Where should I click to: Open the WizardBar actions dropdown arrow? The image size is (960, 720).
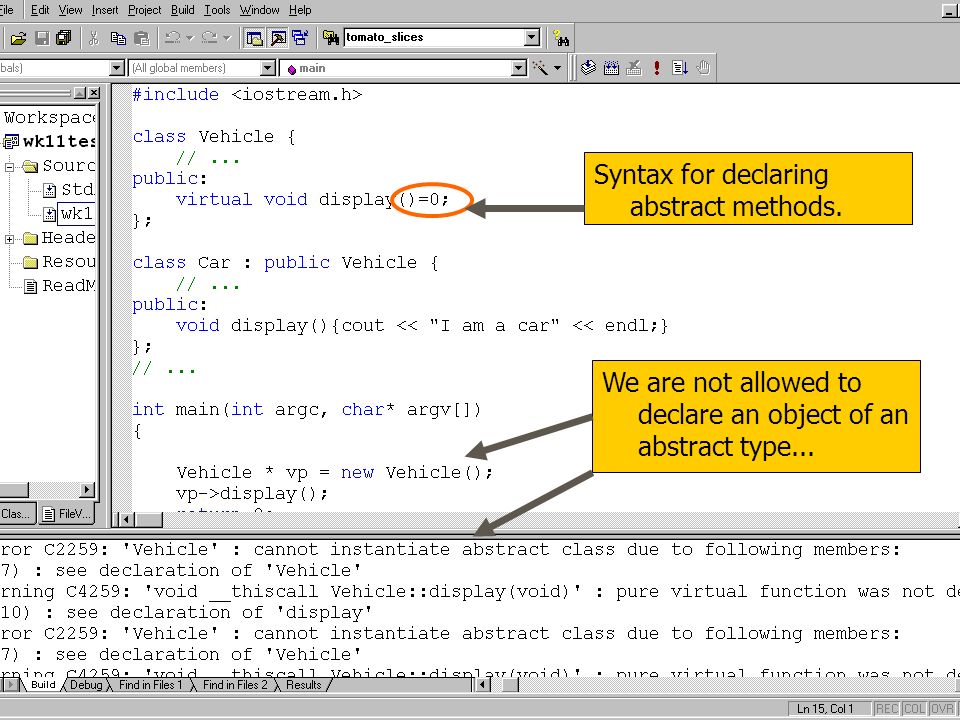point(557,68)
